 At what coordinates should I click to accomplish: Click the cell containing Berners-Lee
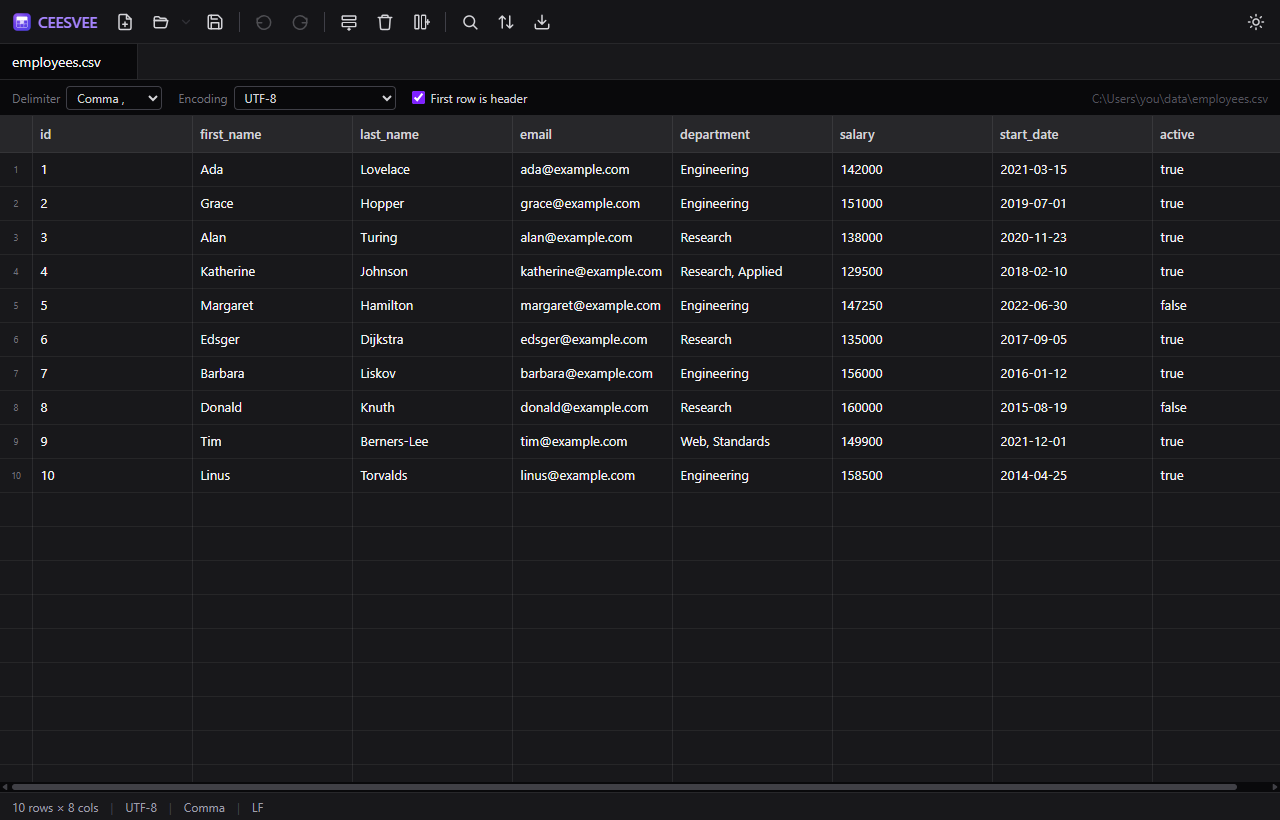click(x=432, y=442)
